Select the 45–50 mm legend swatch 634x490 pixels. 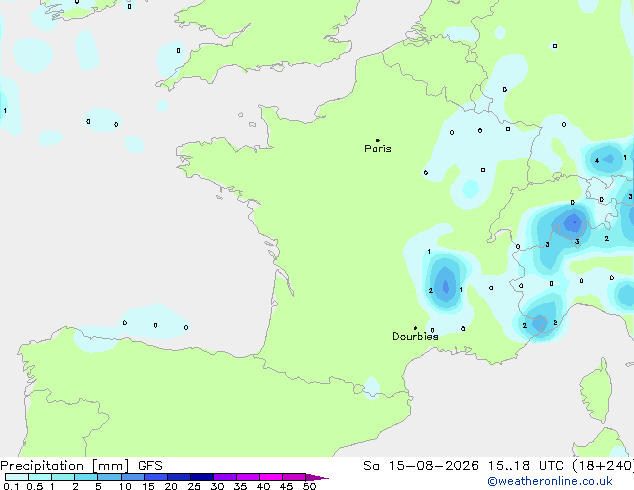click(x=294, y=477)
